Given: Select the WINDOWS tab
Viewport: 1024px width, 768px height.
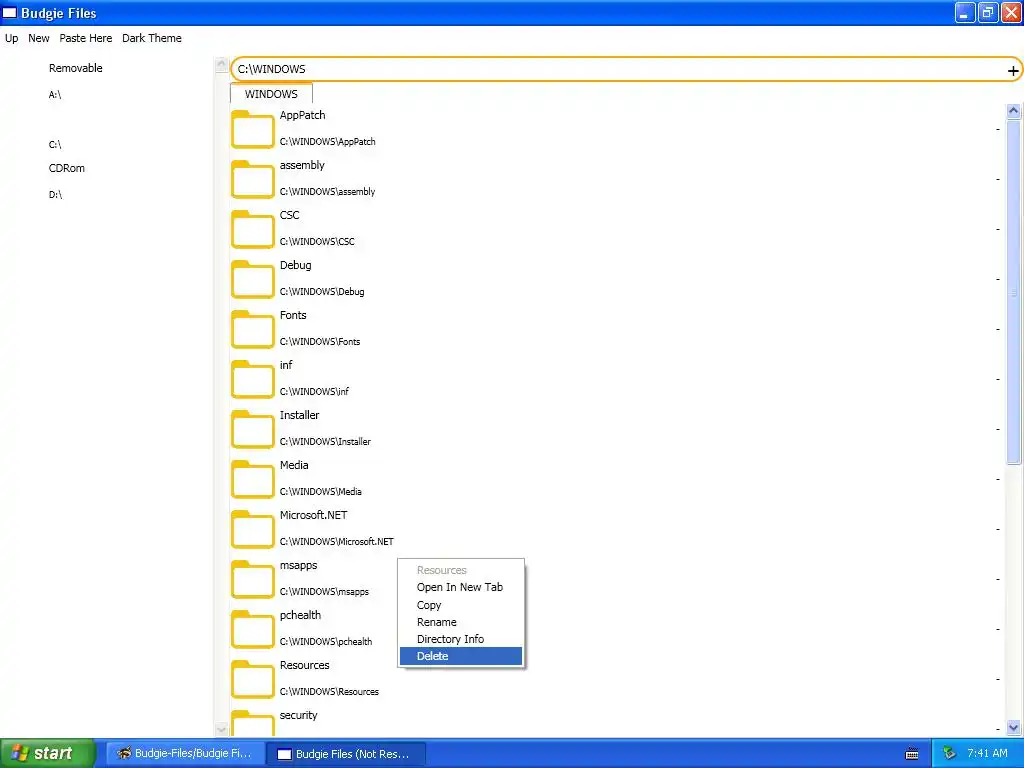Looking at the screenshot, I should point(271,94).
